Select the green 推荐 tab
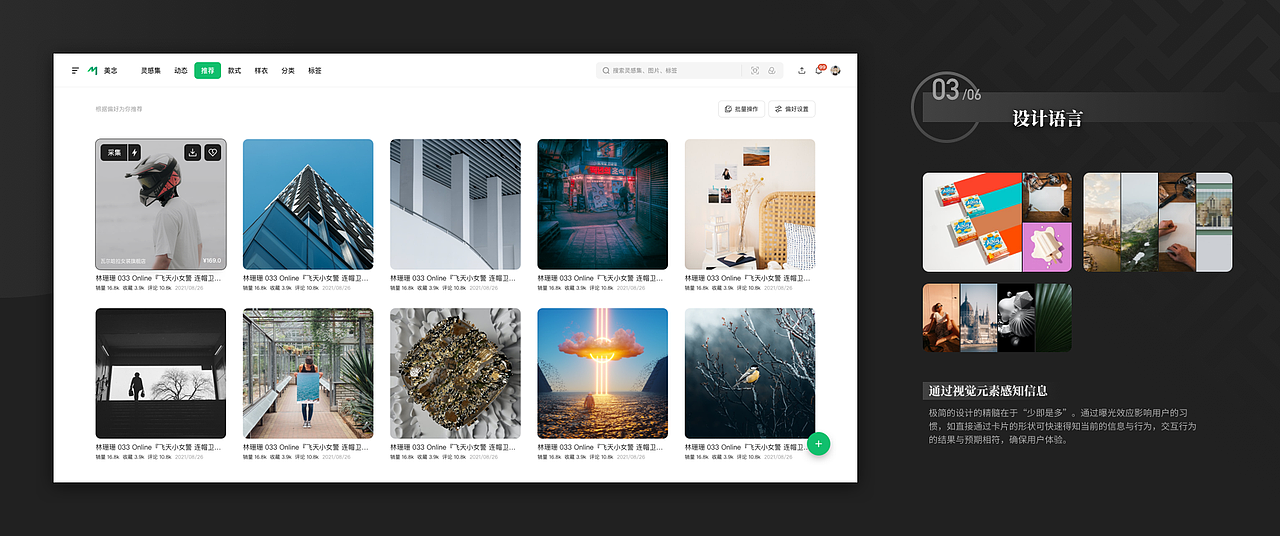This screenshot has height=536, width=1280. click(207, 71)
